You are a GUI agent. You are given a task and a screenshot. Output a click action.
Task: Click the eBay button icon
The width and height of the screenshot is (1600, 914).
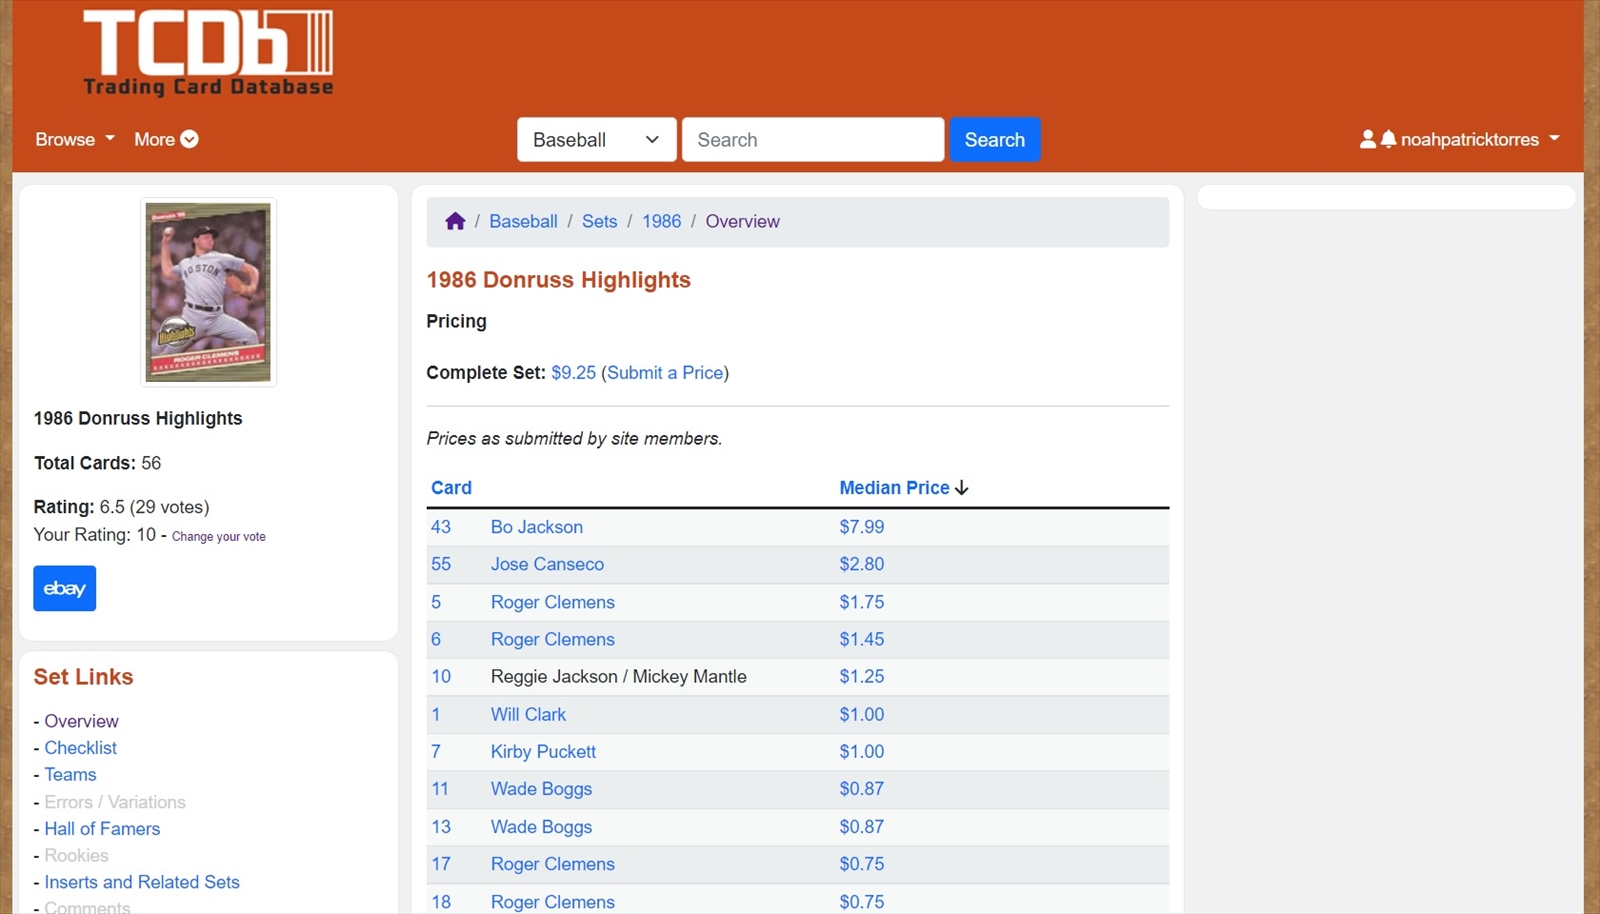[65, 588]
